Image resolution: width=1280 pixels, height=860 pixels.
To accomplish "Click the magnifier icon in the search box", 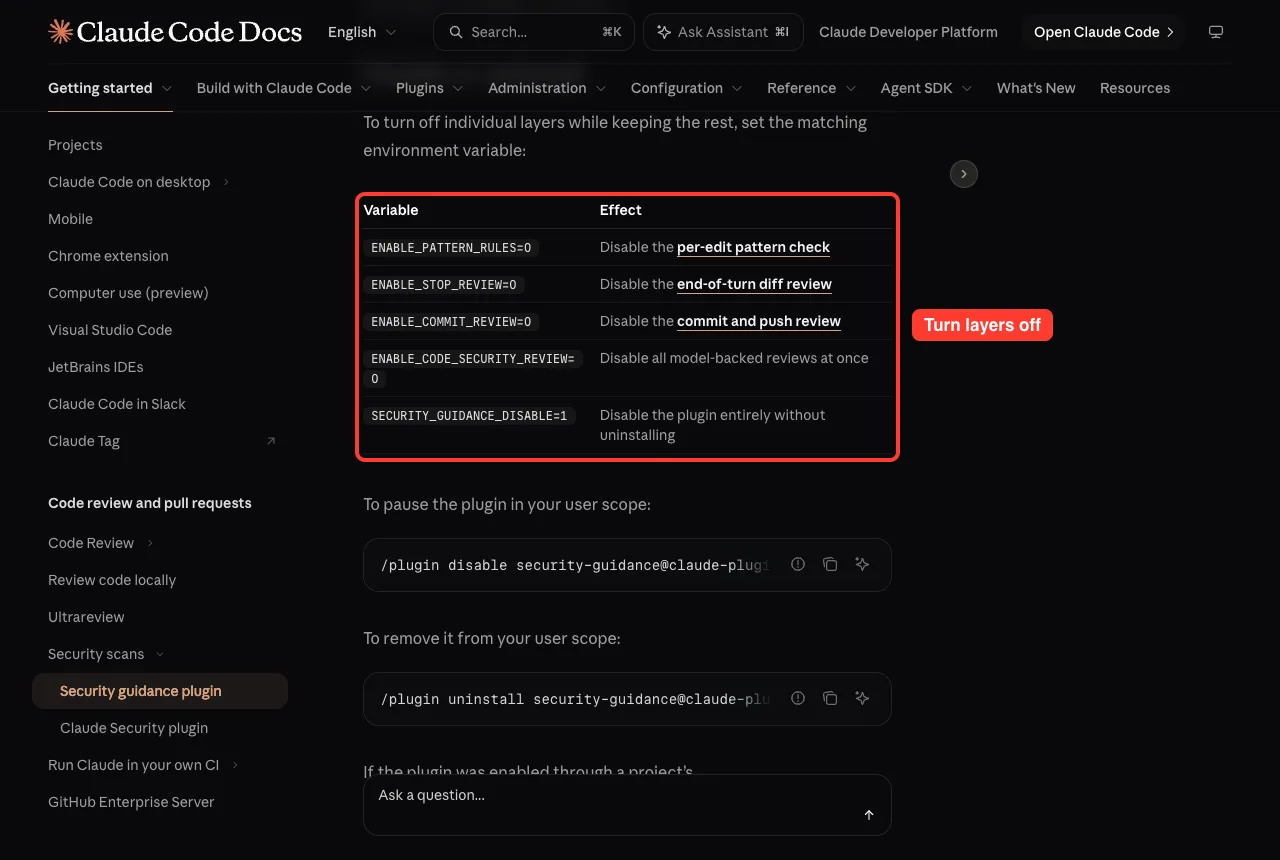I will pos(456,32).
